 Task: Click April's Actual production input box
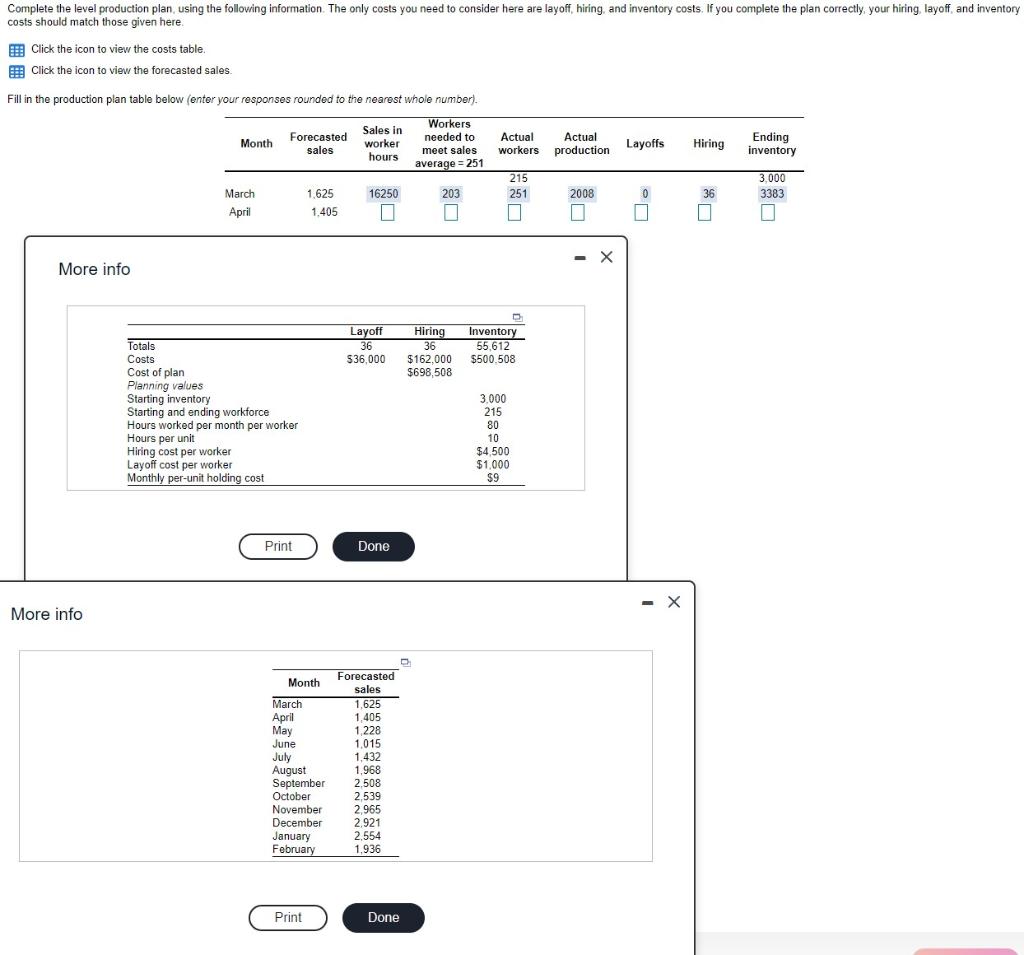tap(578, 211)
